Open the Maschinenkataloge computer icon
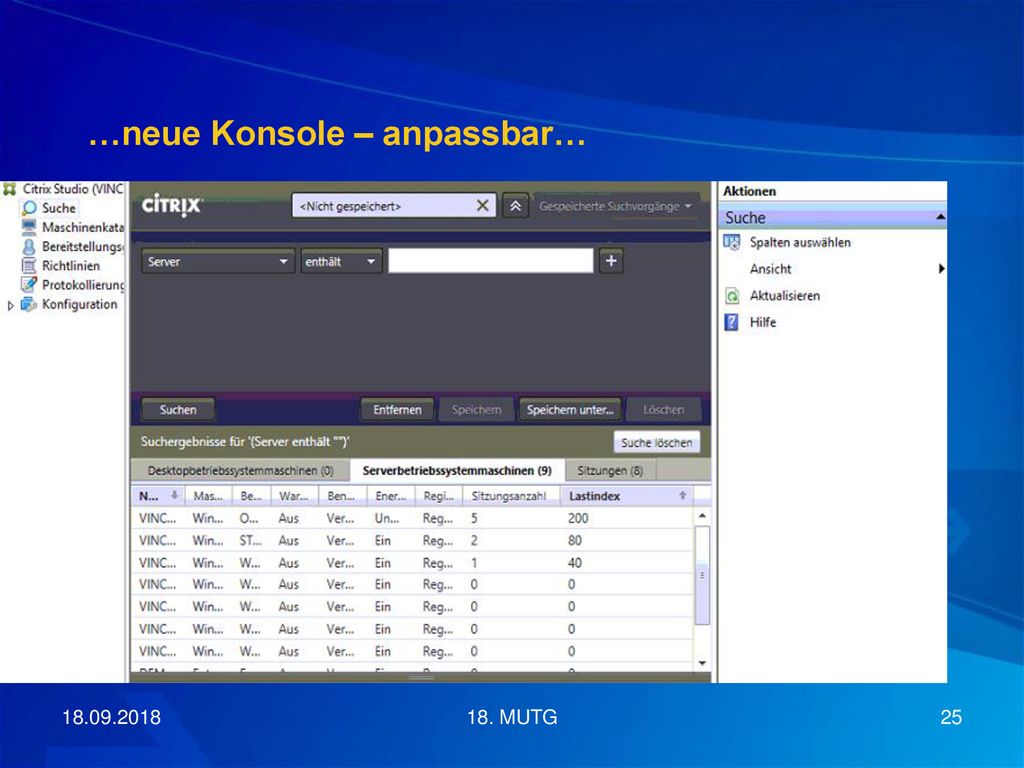 [x=29, y=227]
